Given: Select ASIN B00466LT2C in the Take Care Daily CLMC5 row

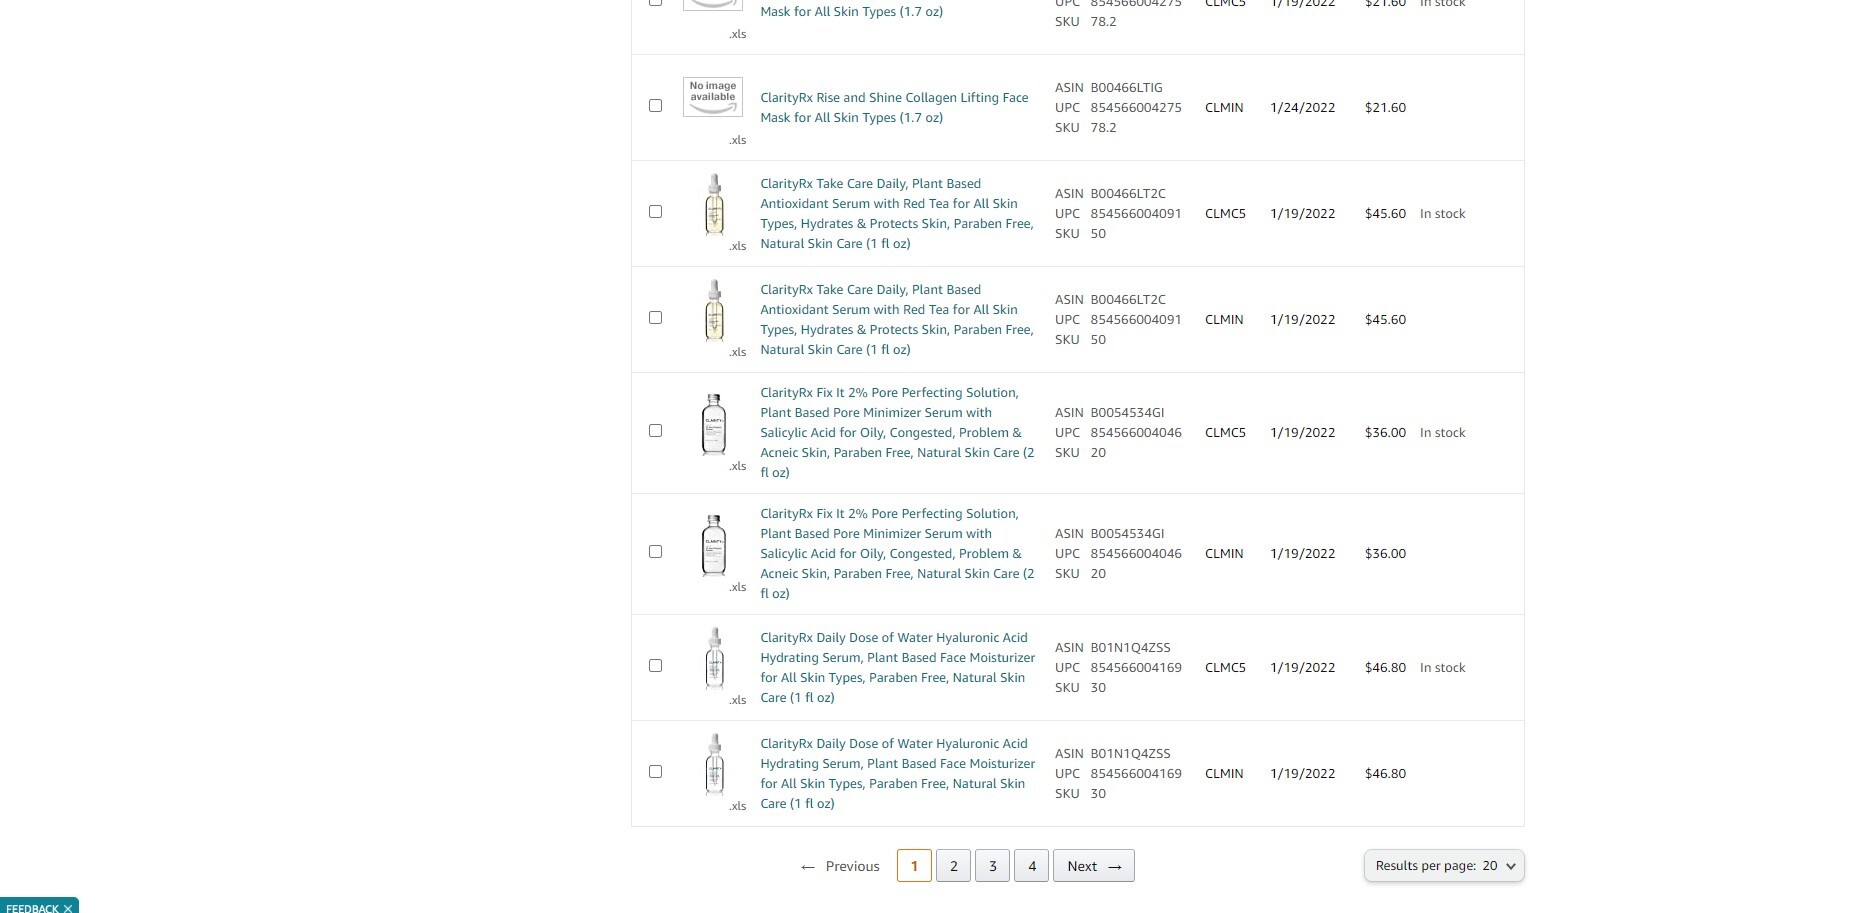Looking at the screenshot, I should [x=1128, y=193].
